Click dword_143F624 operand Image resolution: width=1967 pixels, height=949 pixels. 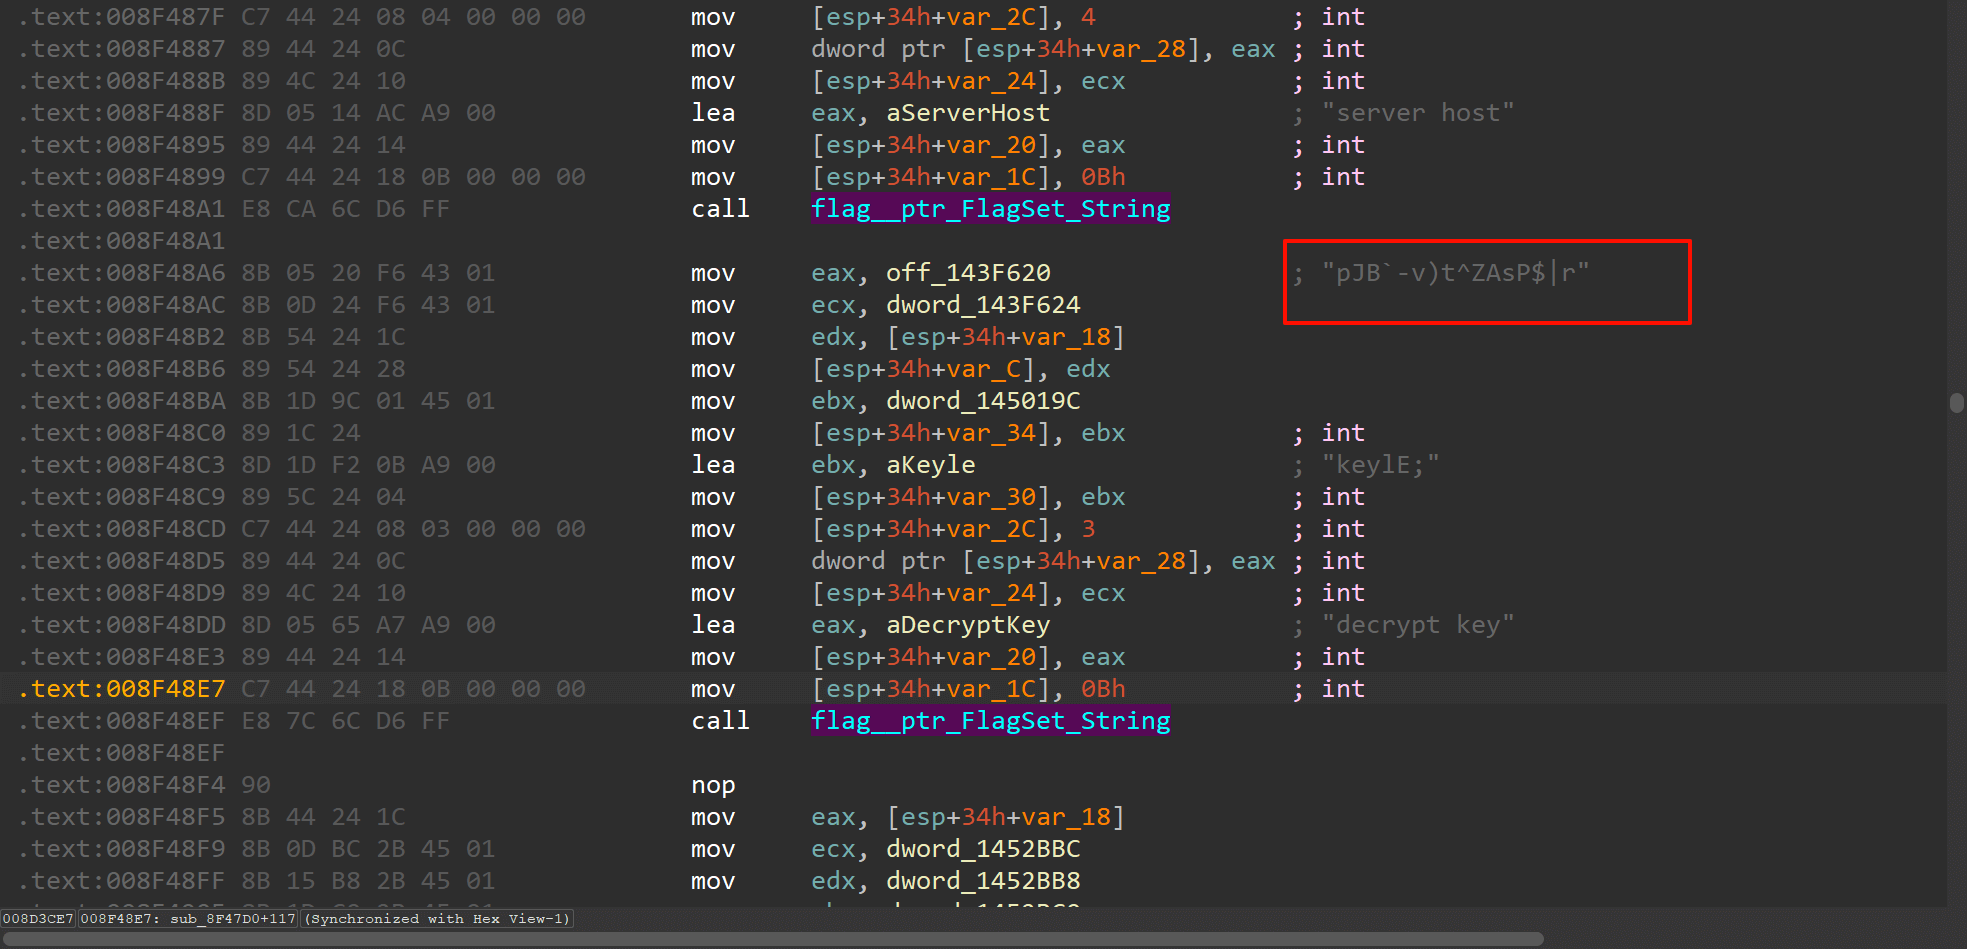pos(983,305)
